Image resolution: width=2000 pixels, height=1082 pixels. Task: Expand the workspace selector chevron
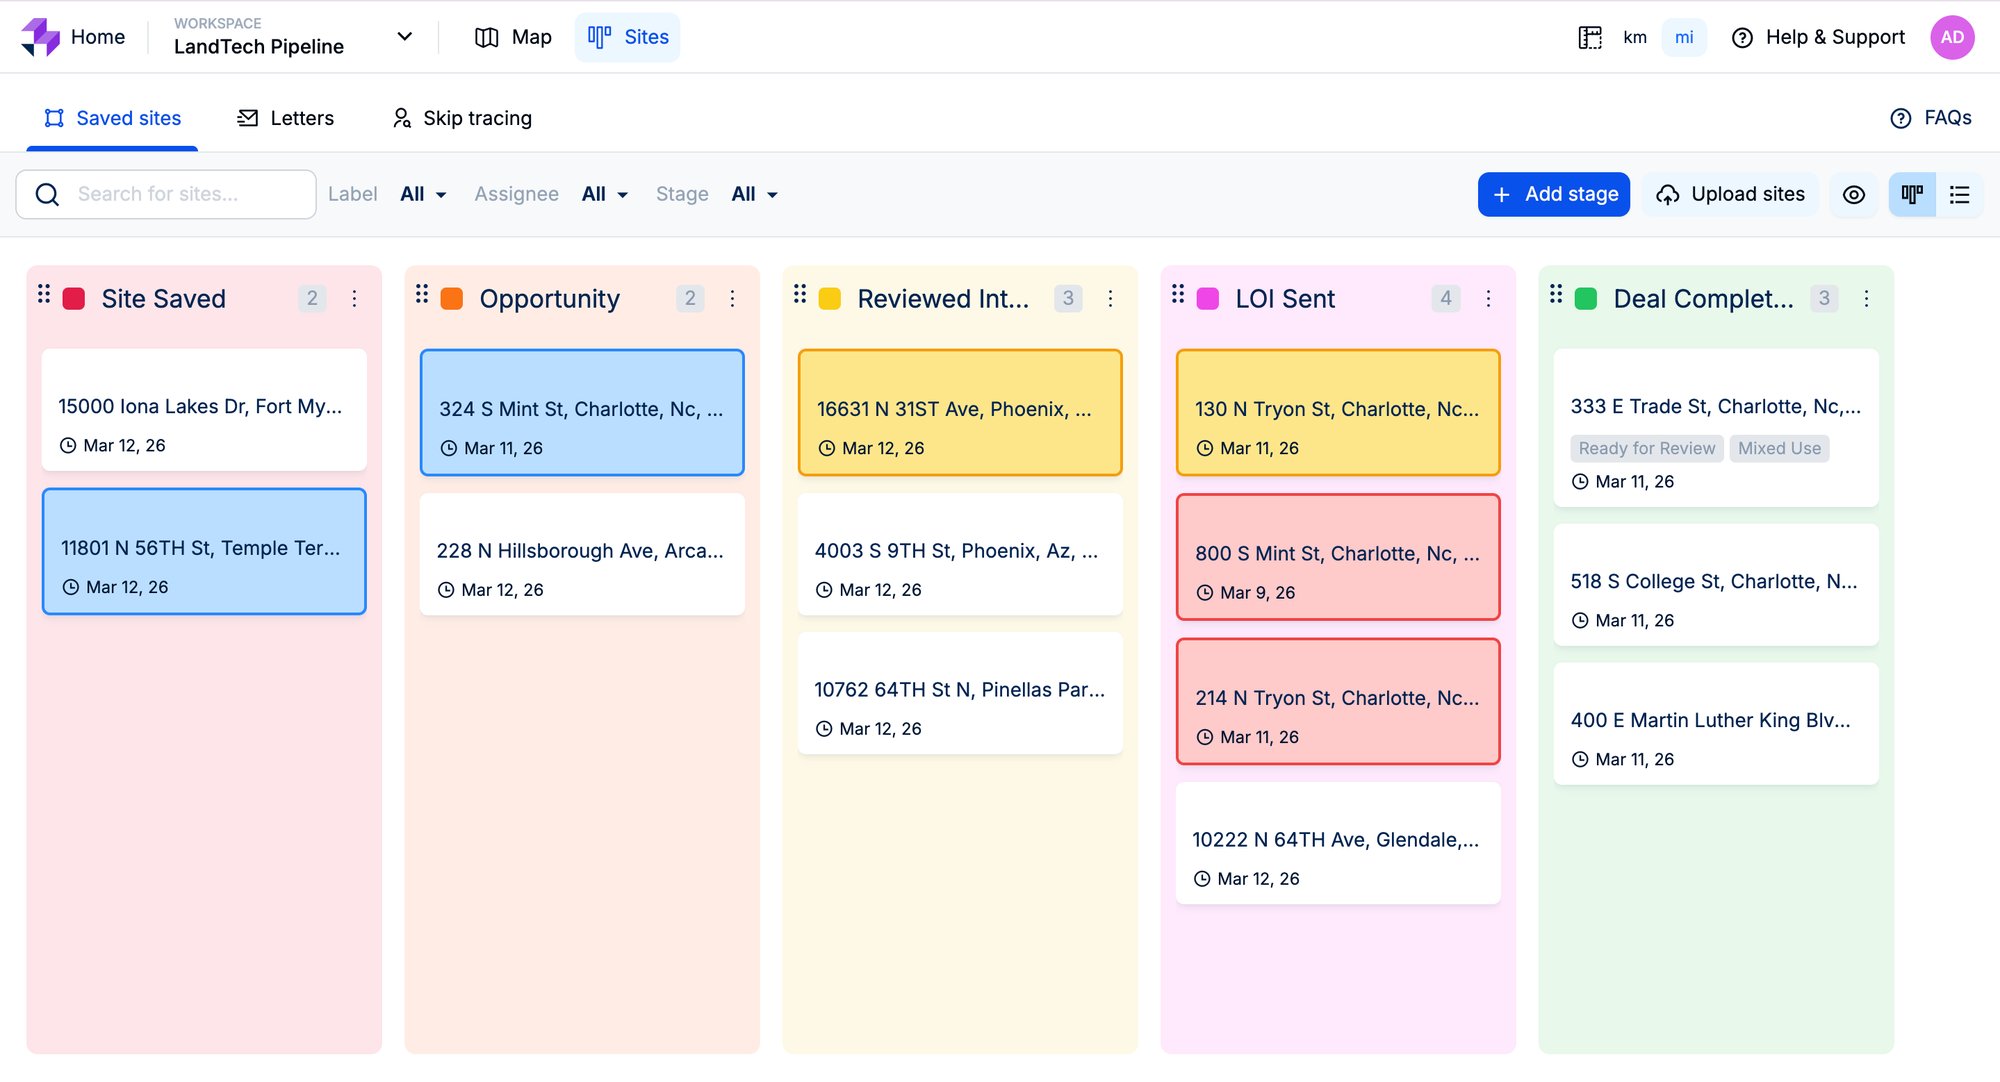click(x=404, y=36)
